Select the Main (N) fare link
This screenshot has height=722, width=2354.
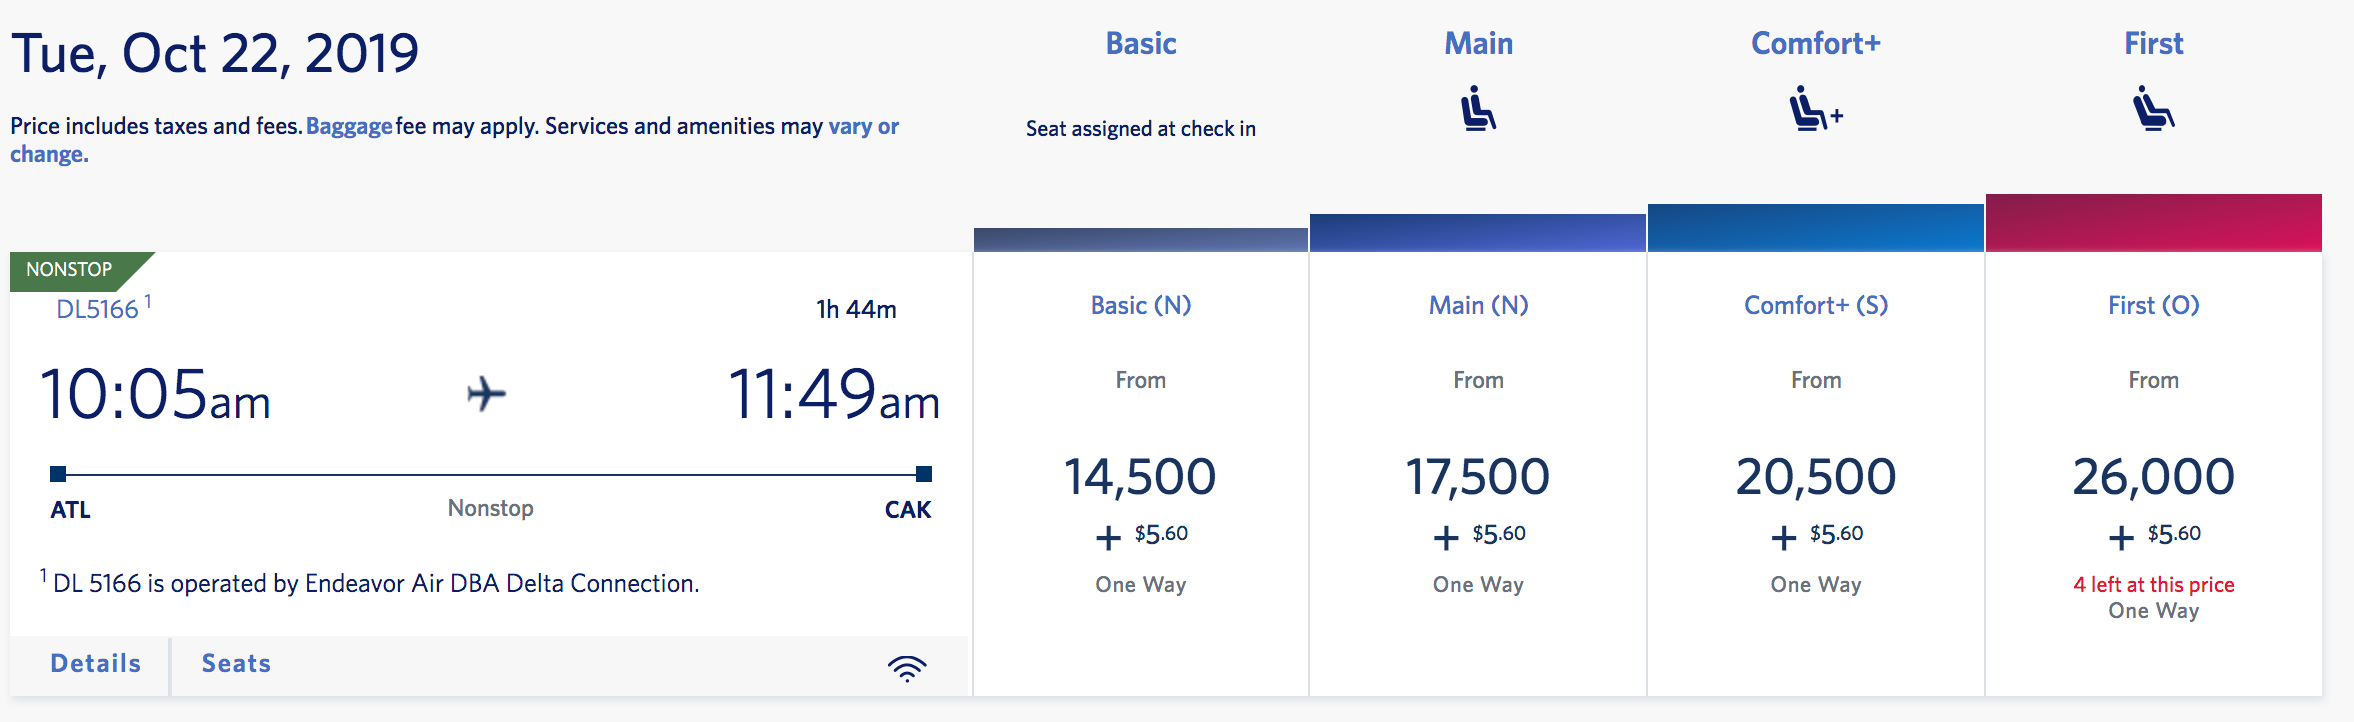(x=1478, y=306)
